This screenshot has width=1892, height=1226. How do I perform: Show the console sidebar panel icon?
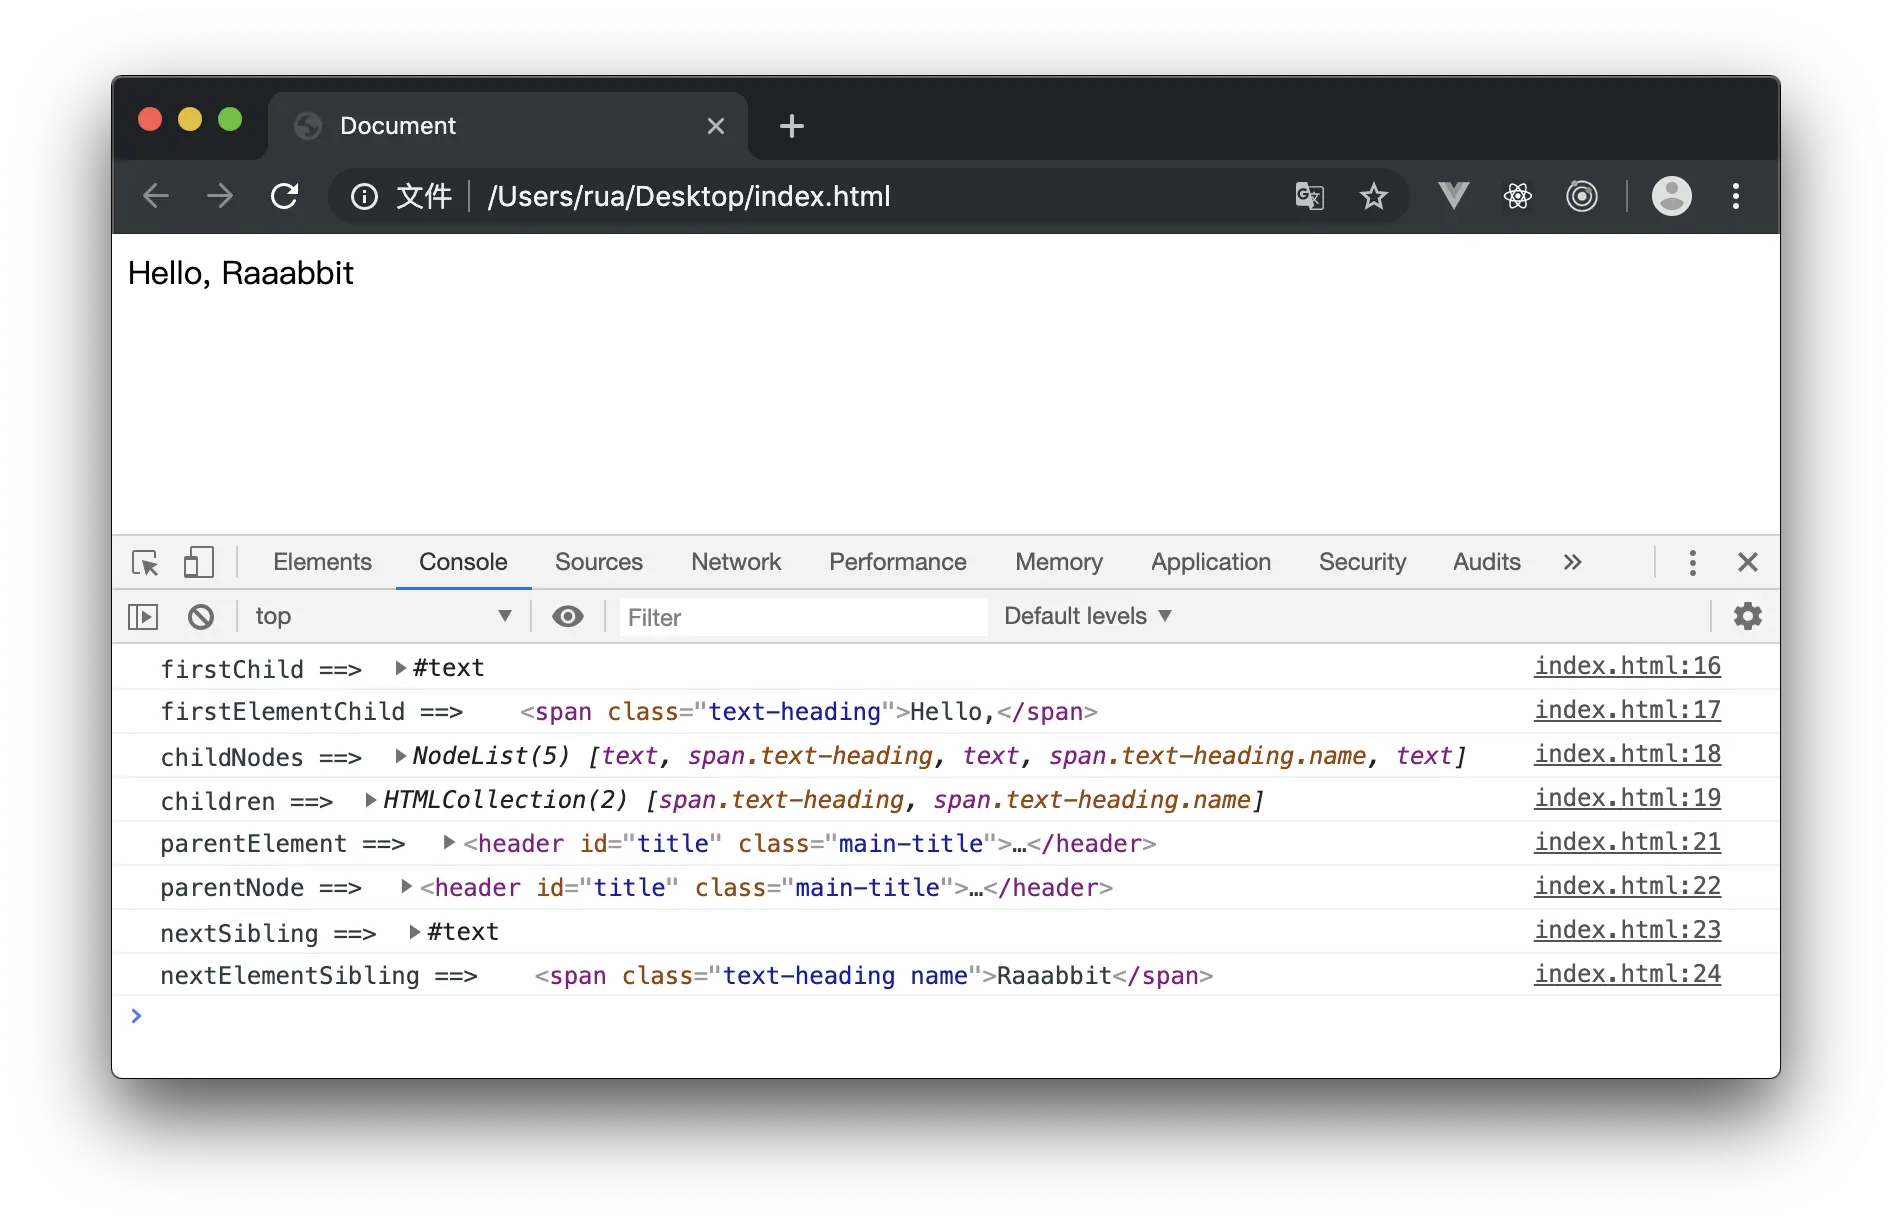pyautogui.click(x=143, y=617)
